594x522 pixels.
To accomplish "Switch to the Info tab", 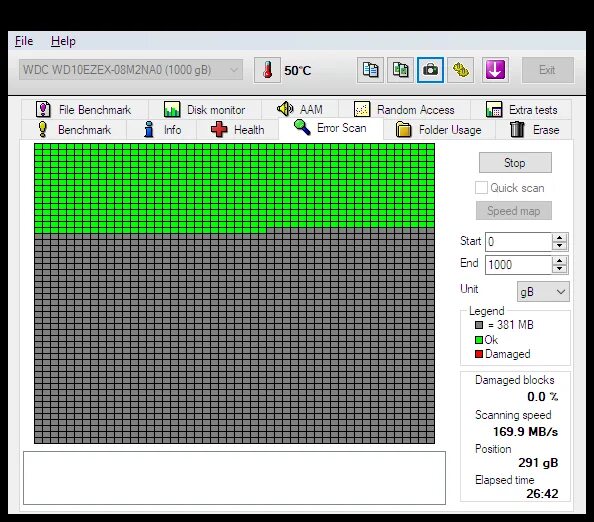I will point(162,130).
